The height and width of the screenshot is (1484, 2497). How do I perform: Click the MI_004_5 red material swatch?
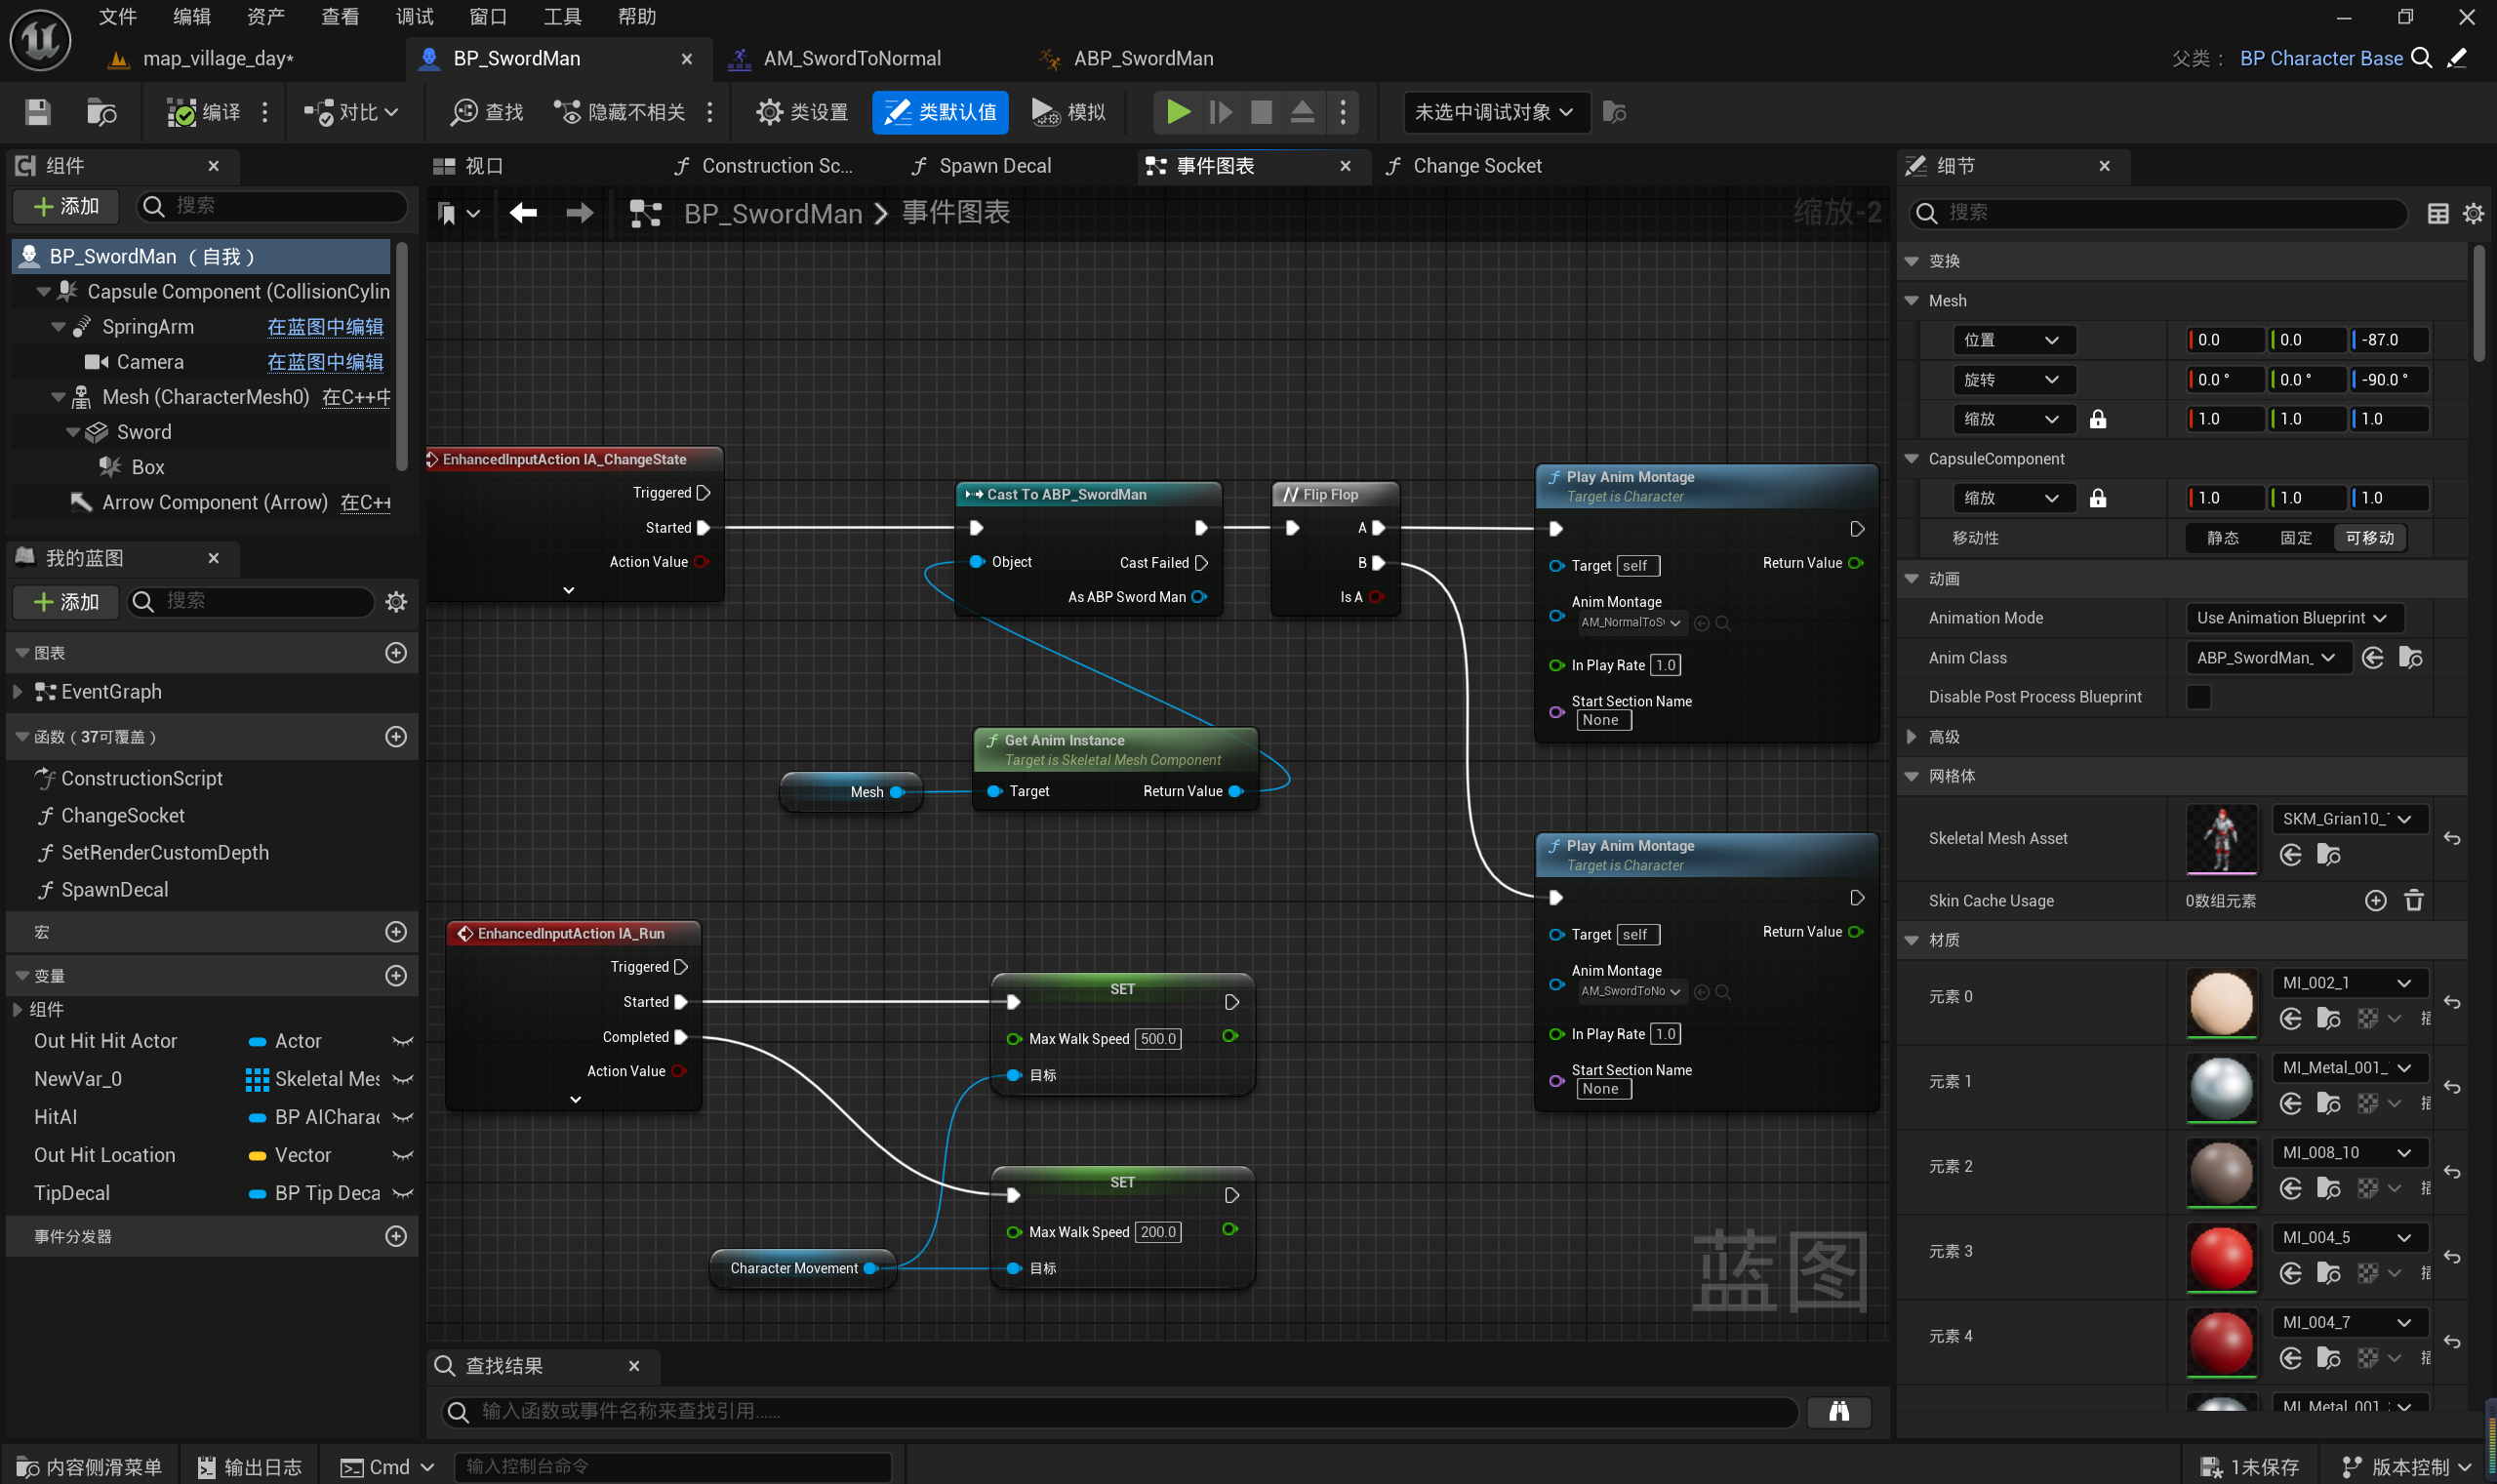pos(2221,1258)
